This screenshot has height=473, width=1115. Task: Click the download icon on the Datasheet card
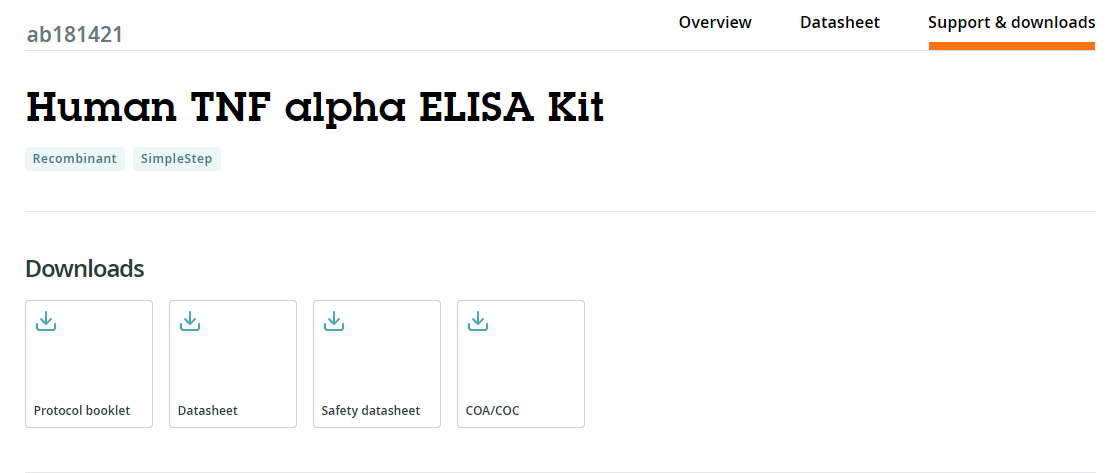coord(190,321)
